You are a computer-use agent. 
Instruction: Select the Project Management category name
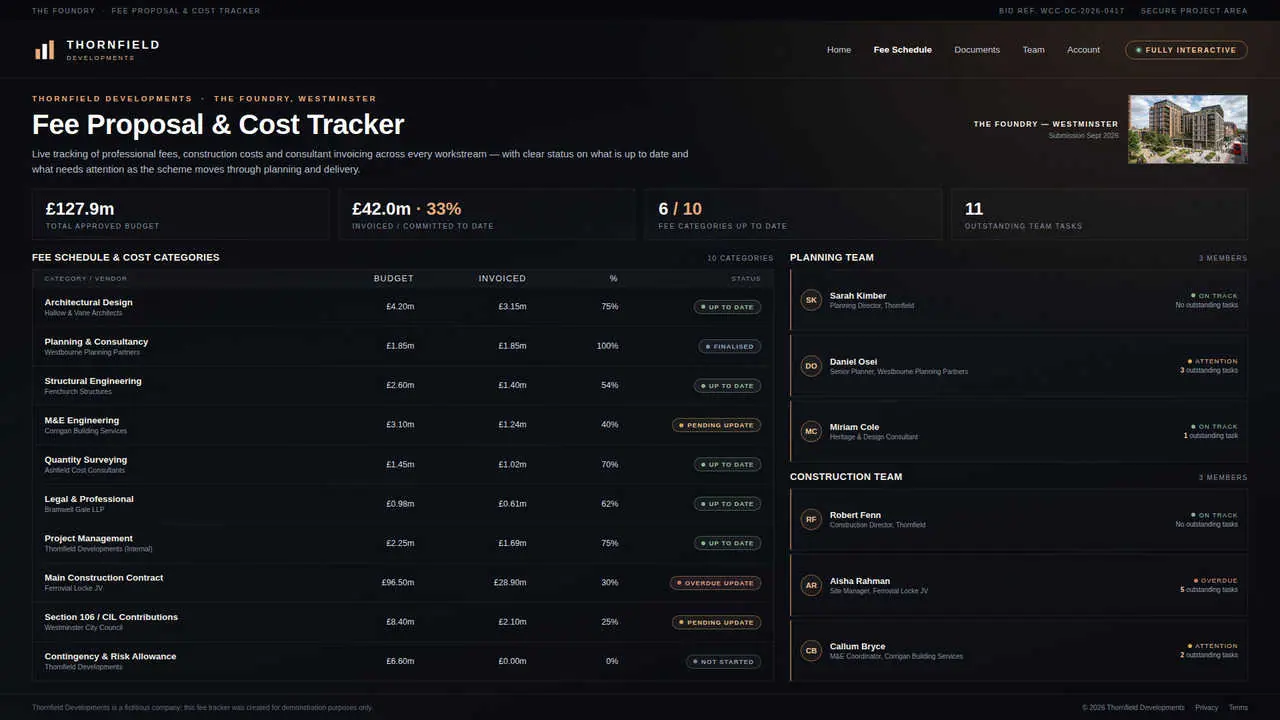pyautogui.click(x=89, y=538)
